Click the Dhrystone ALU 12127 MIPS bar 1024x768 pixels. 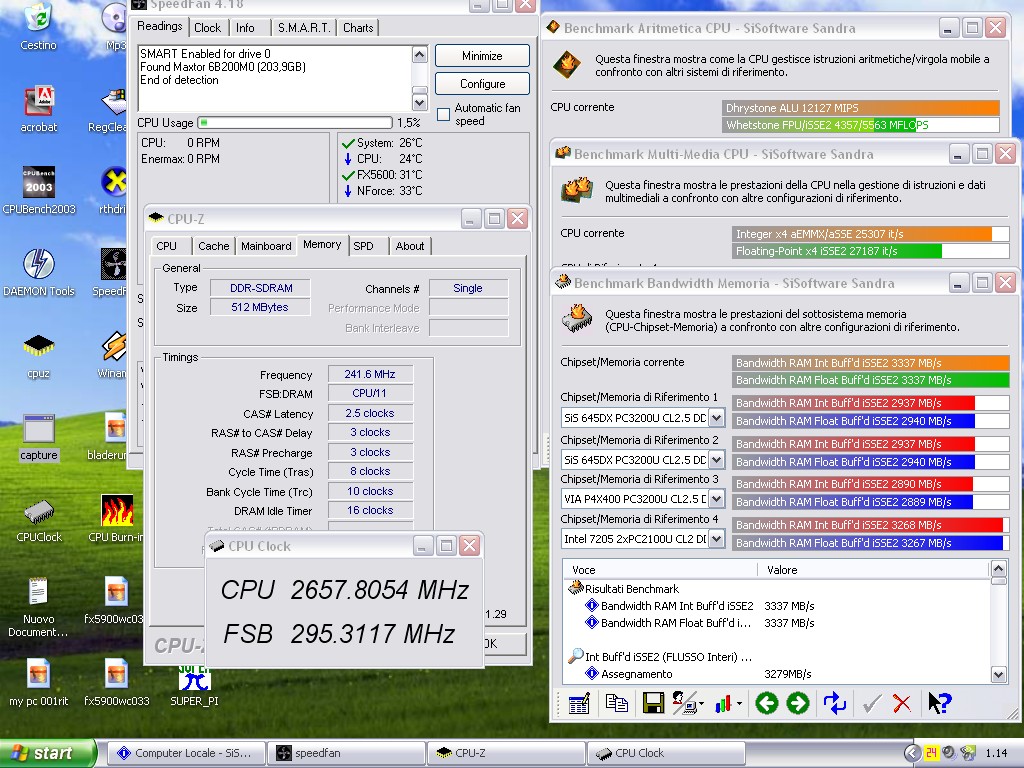pyautogui.click(x=861, y=108)
